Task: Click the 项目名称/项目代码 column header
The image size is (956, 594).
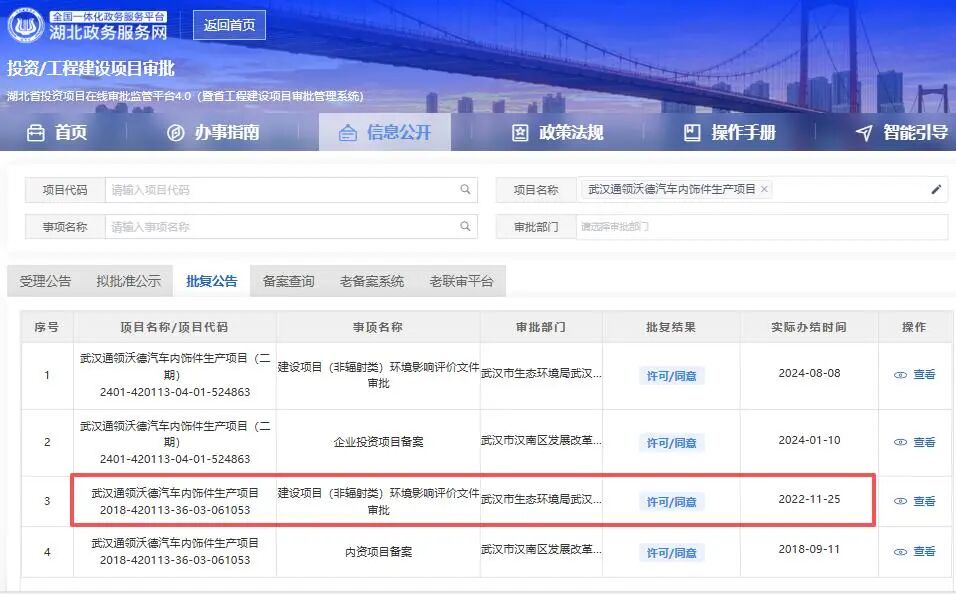Action: [x=174, y=327]
